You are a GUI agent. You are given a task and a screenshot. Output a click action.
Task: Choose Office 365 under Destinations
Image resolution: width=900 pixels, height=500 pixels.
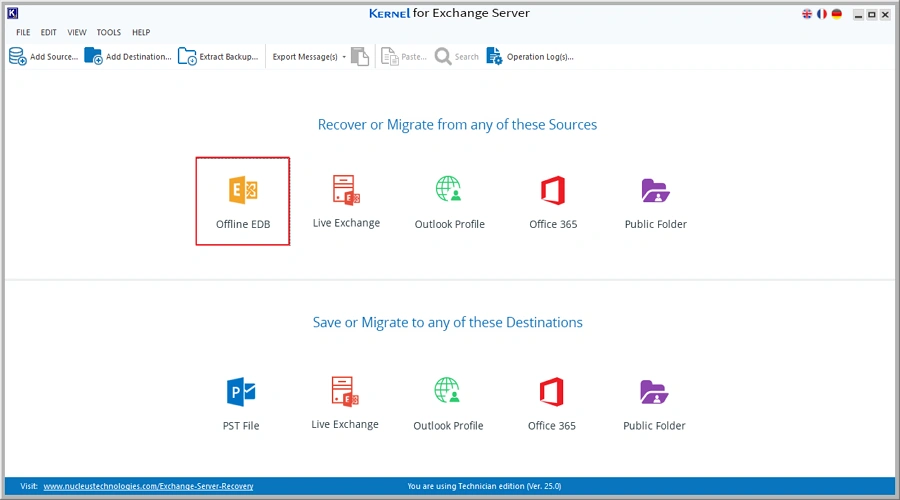pyautogui.click(x=552, y=404)
